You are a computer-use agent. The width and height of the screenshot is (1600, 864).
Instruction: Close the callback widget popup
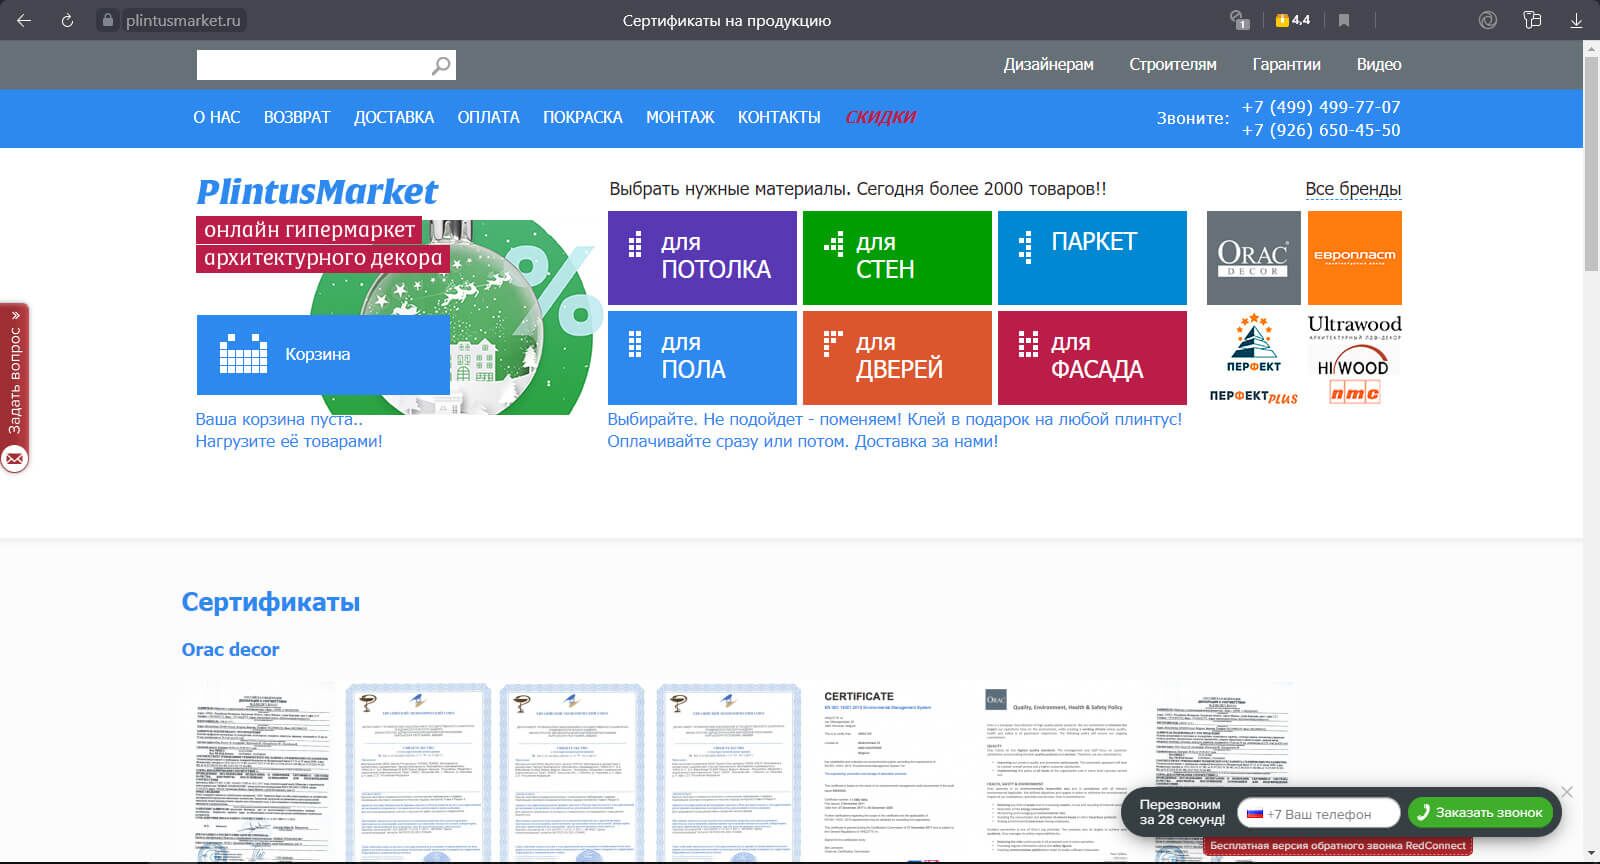click(x=1567, y=792)
